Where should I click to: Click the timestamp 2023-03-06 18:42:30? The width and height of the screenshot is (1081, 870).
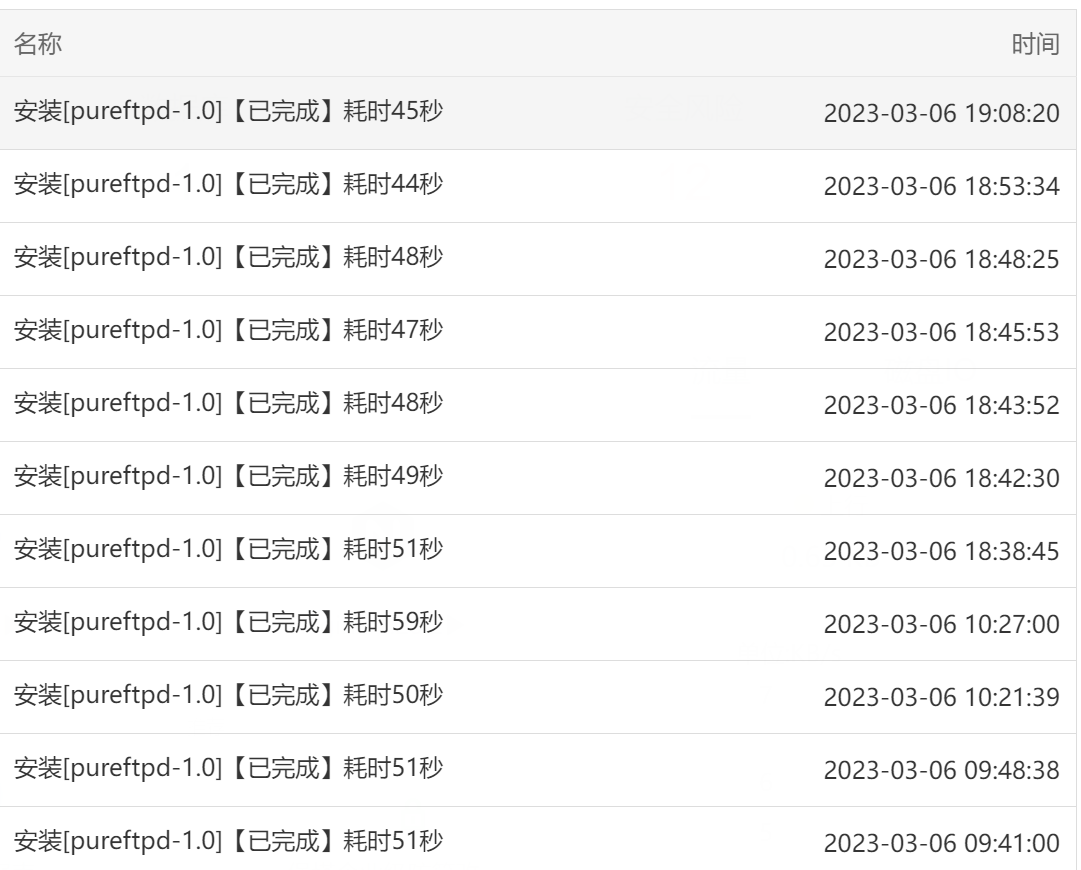[941, 478]
